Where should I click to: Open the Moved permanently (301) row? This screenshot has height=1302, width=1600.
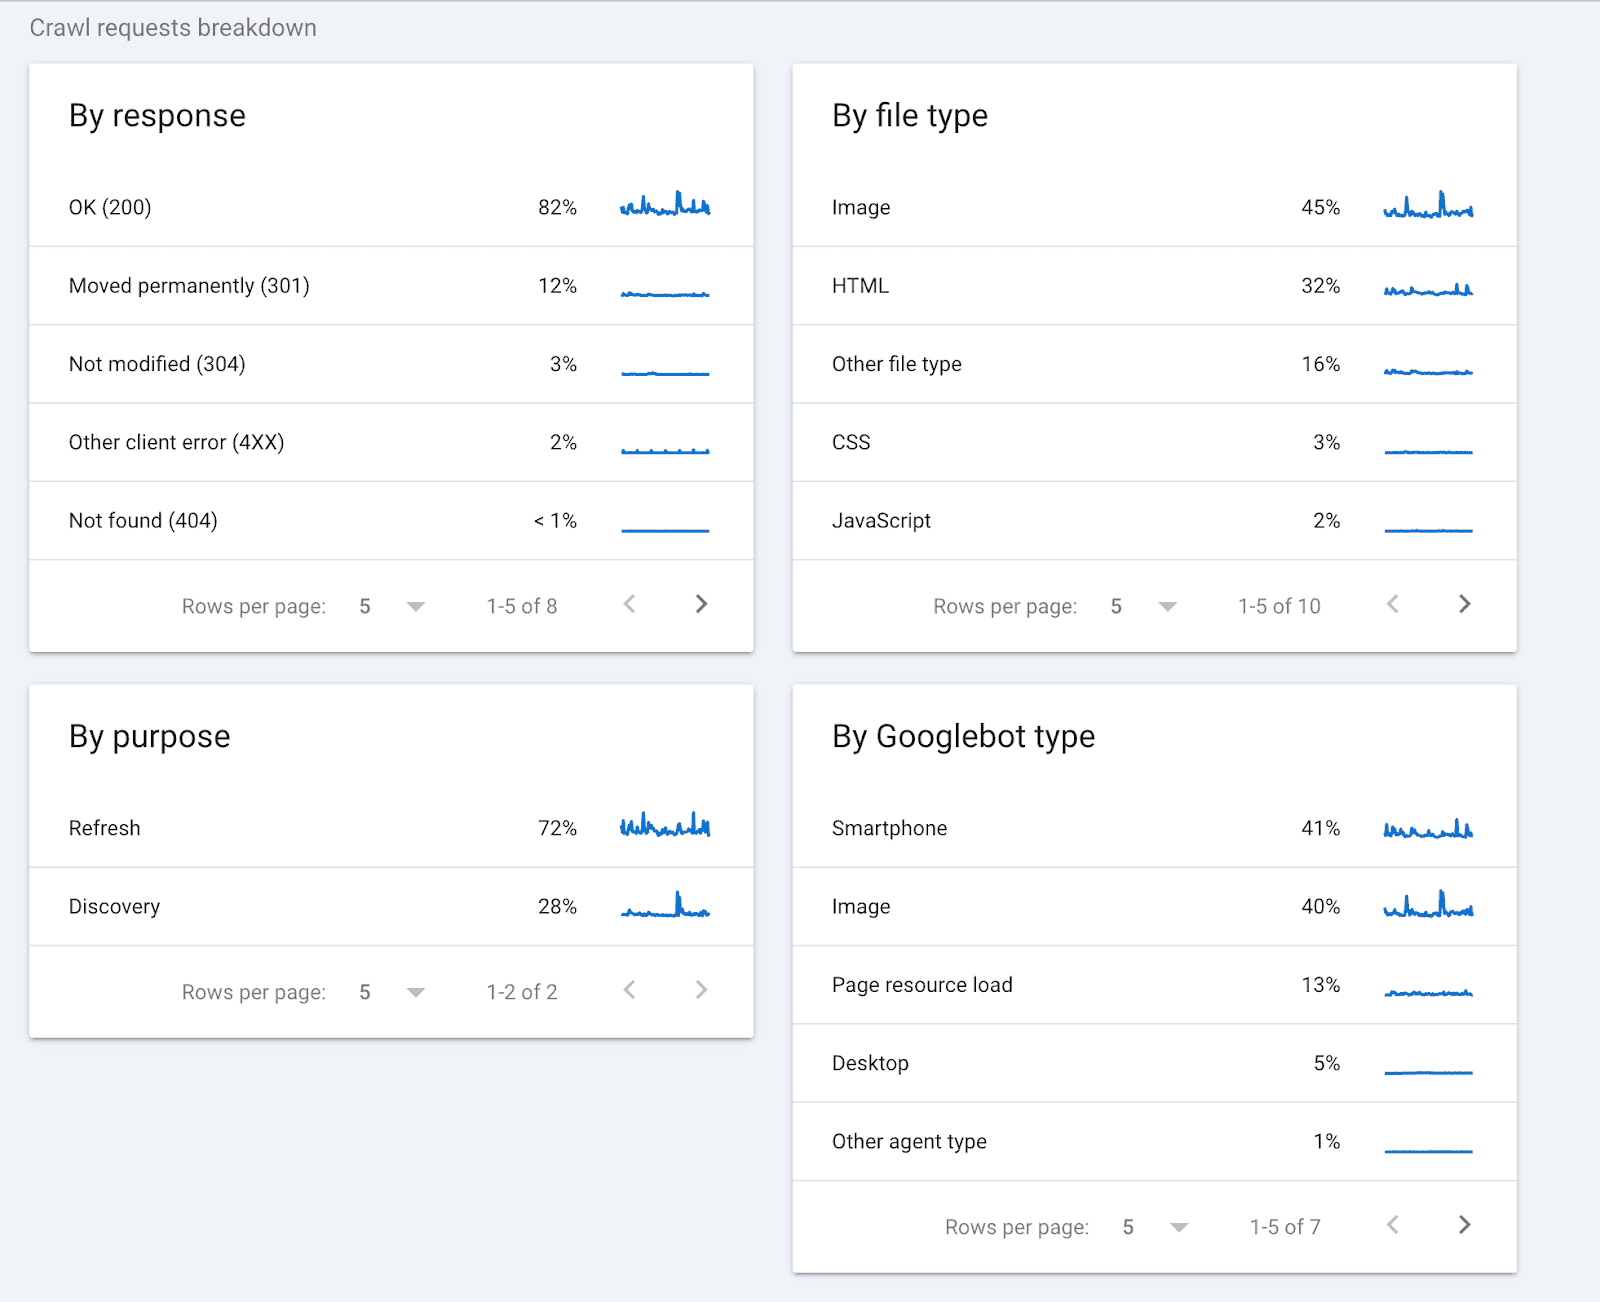(x=390, y=286)
